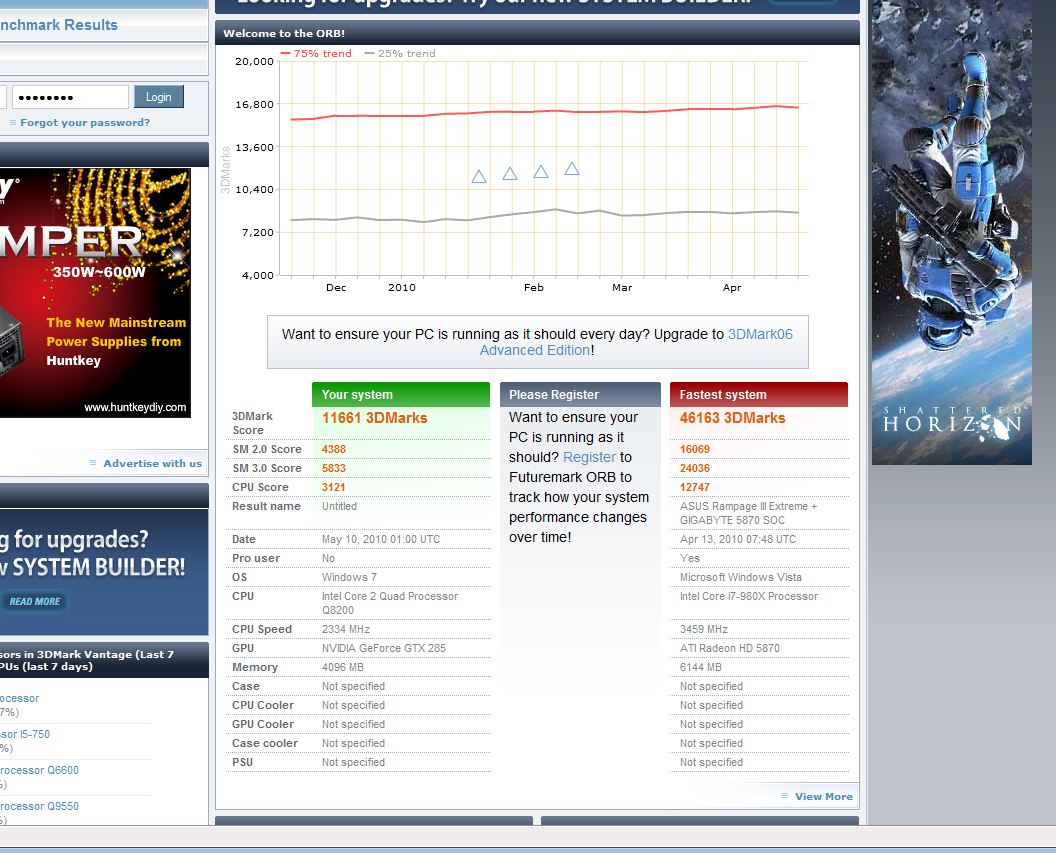This screenshot has height=853, width=1056.
Task: Click the 'Benchmark Results' heading
Action: (59, 25)
